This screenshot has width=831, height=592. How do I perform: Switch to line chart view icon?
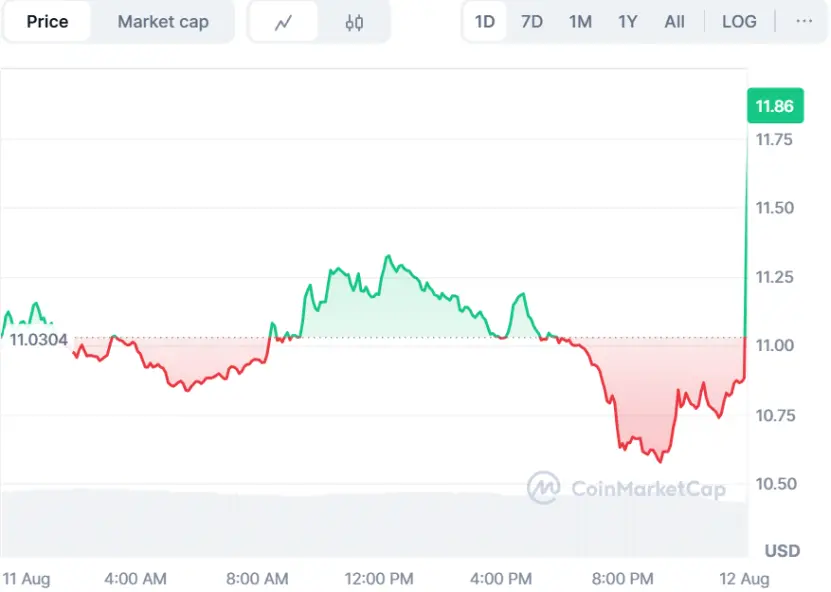283,22
